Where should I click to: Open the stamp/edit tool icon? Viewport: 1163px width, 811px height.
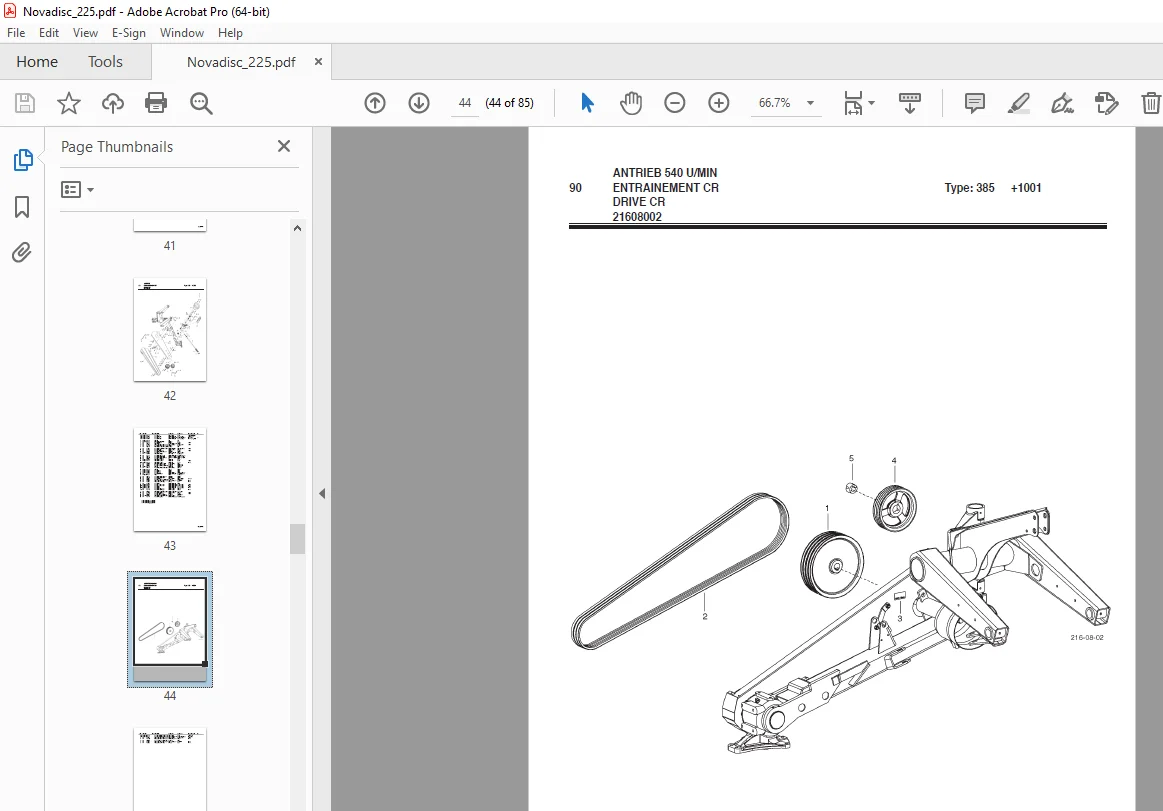(x=1106, y=103)
